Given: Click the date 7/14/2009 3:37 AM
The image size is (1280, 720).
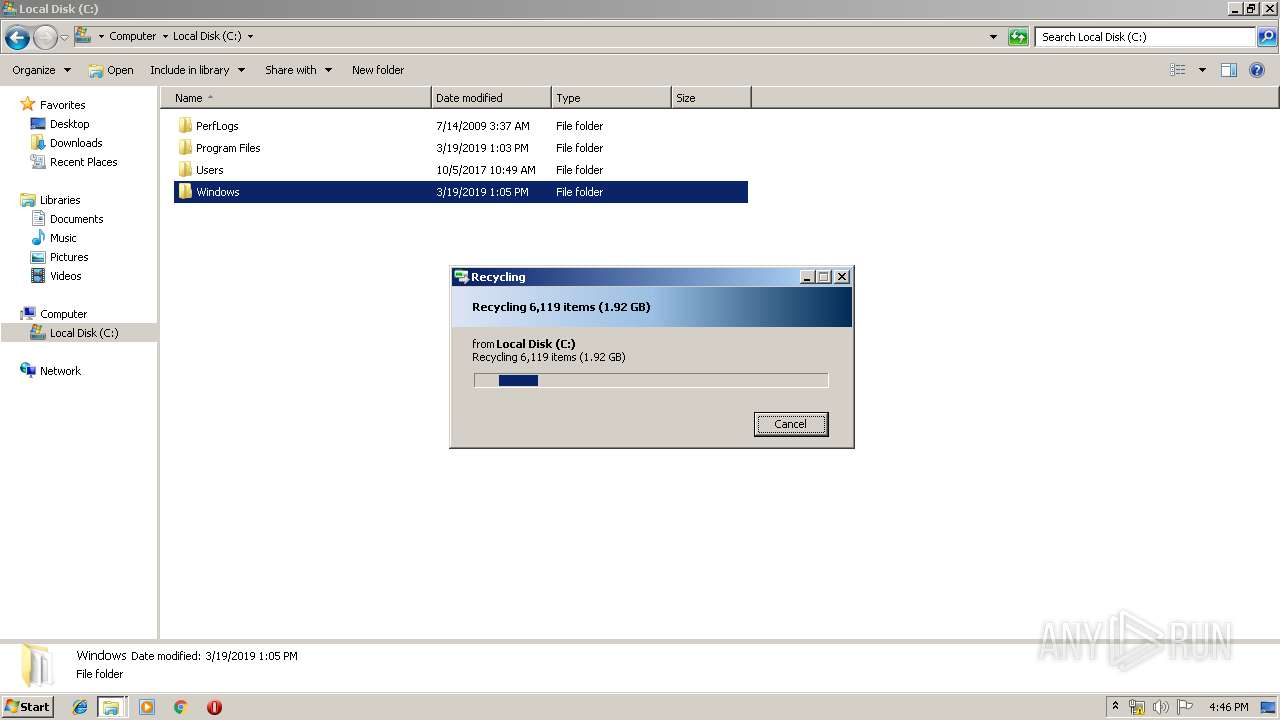Looking at the screenshot, I should [483, 126].
